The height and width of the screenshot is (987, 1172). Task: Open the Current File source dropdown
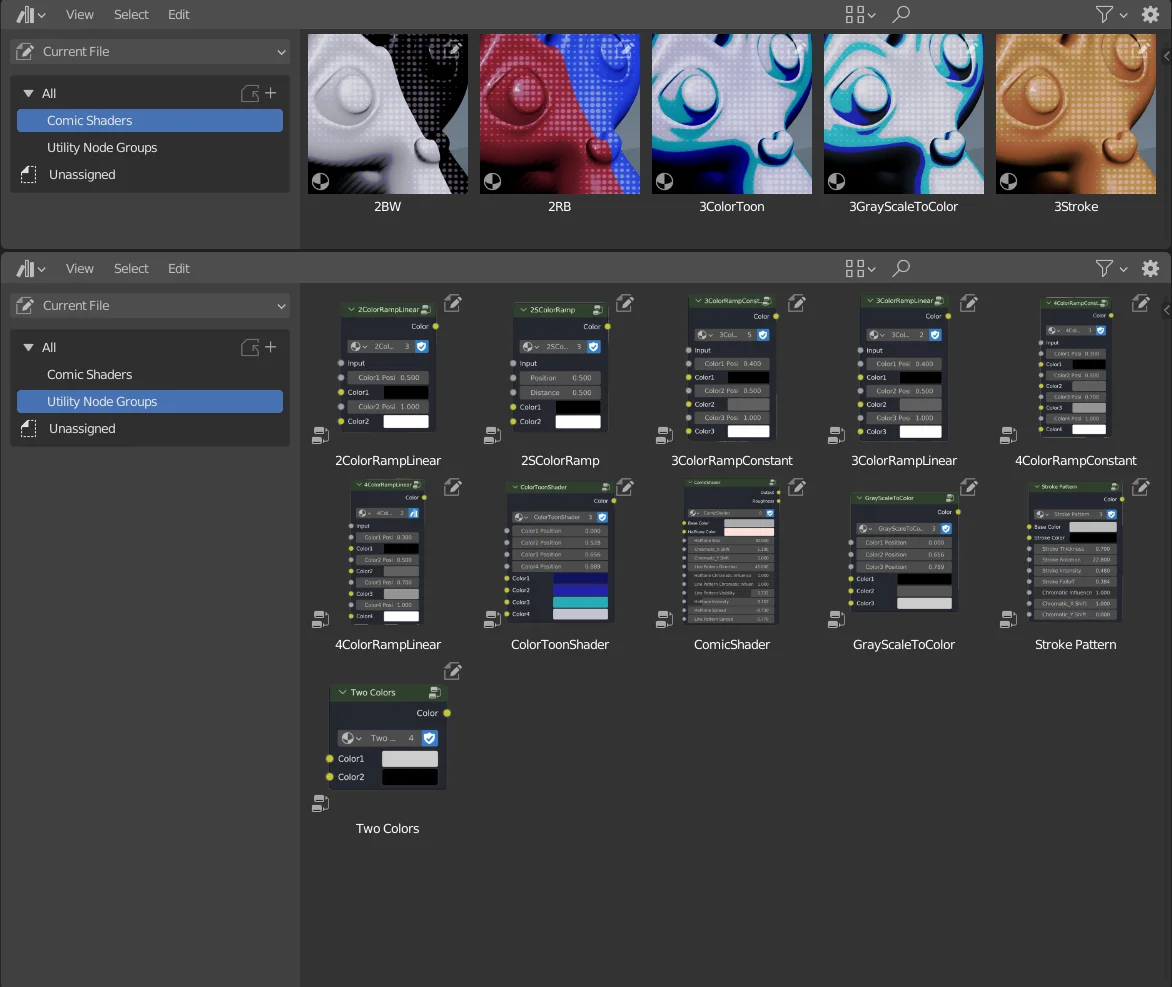coord(150,51)
